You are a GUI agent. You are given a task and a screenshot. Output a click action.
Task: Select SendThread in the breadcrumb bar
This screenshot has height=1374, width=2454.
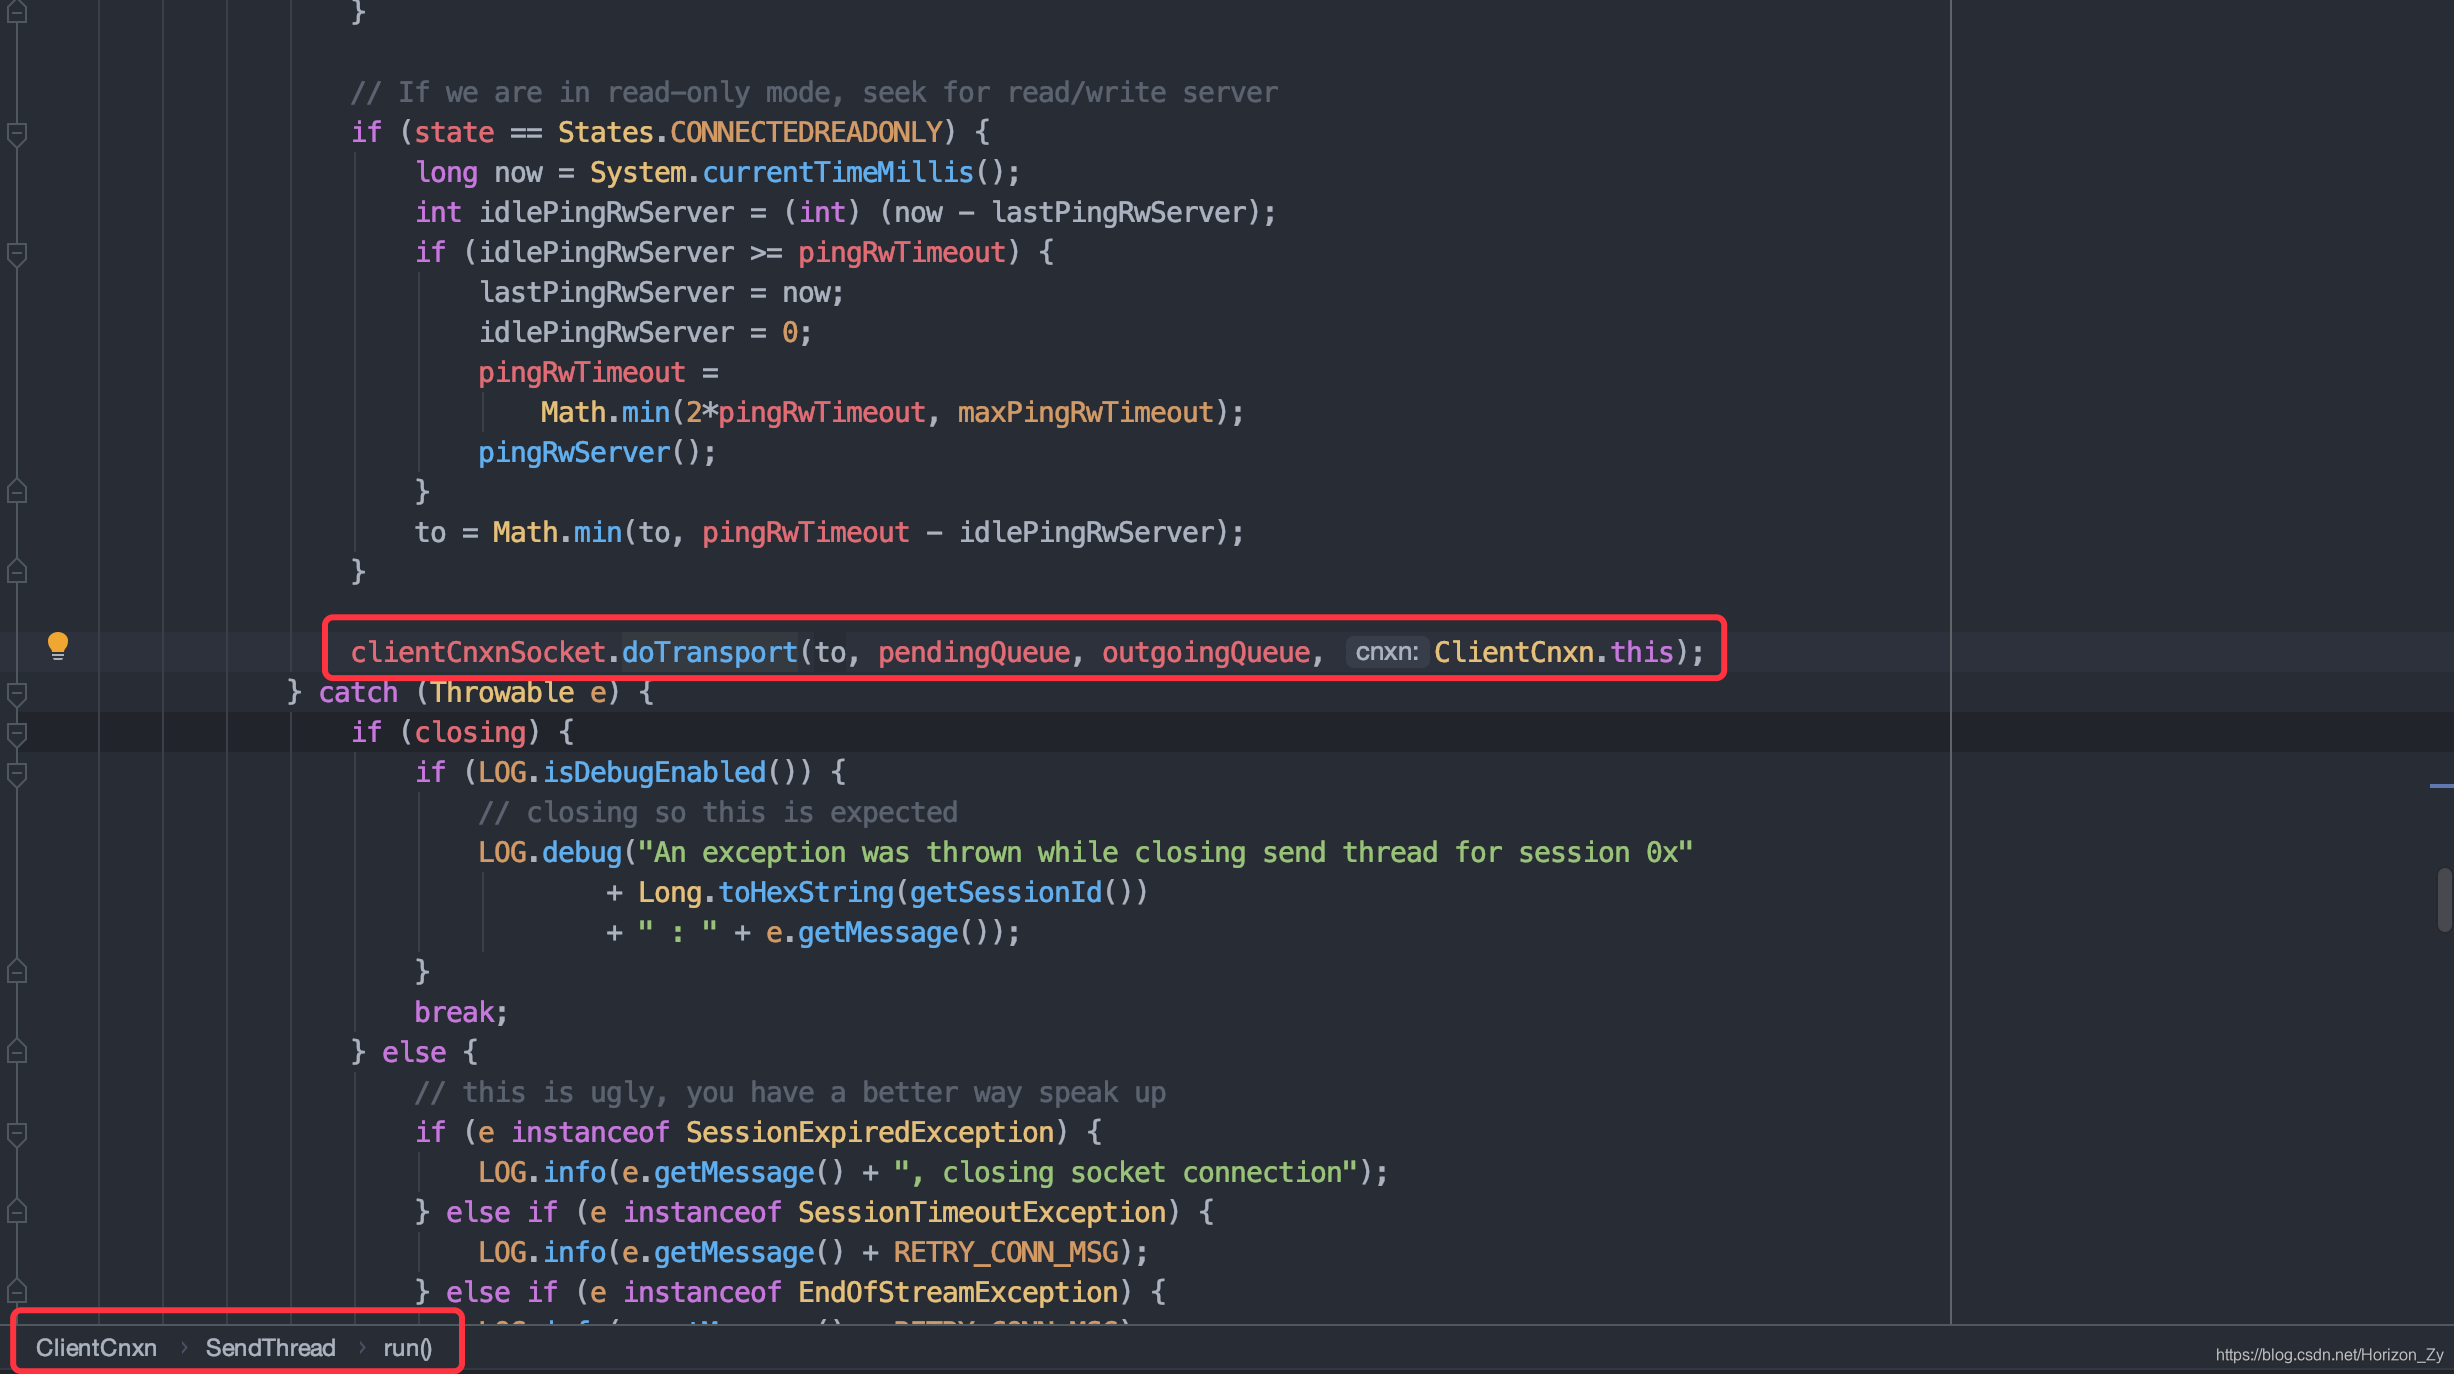[270, 1348]
